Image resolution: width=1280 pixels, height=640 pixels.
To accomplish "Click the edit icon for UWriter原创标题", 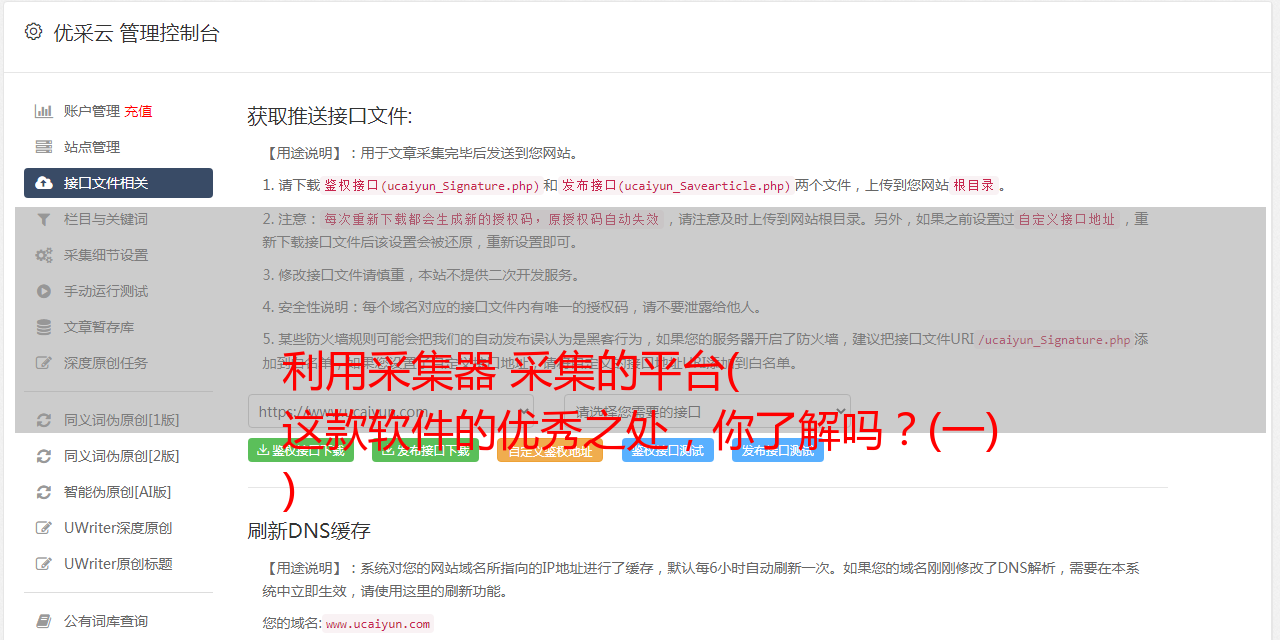I will 44,564.
